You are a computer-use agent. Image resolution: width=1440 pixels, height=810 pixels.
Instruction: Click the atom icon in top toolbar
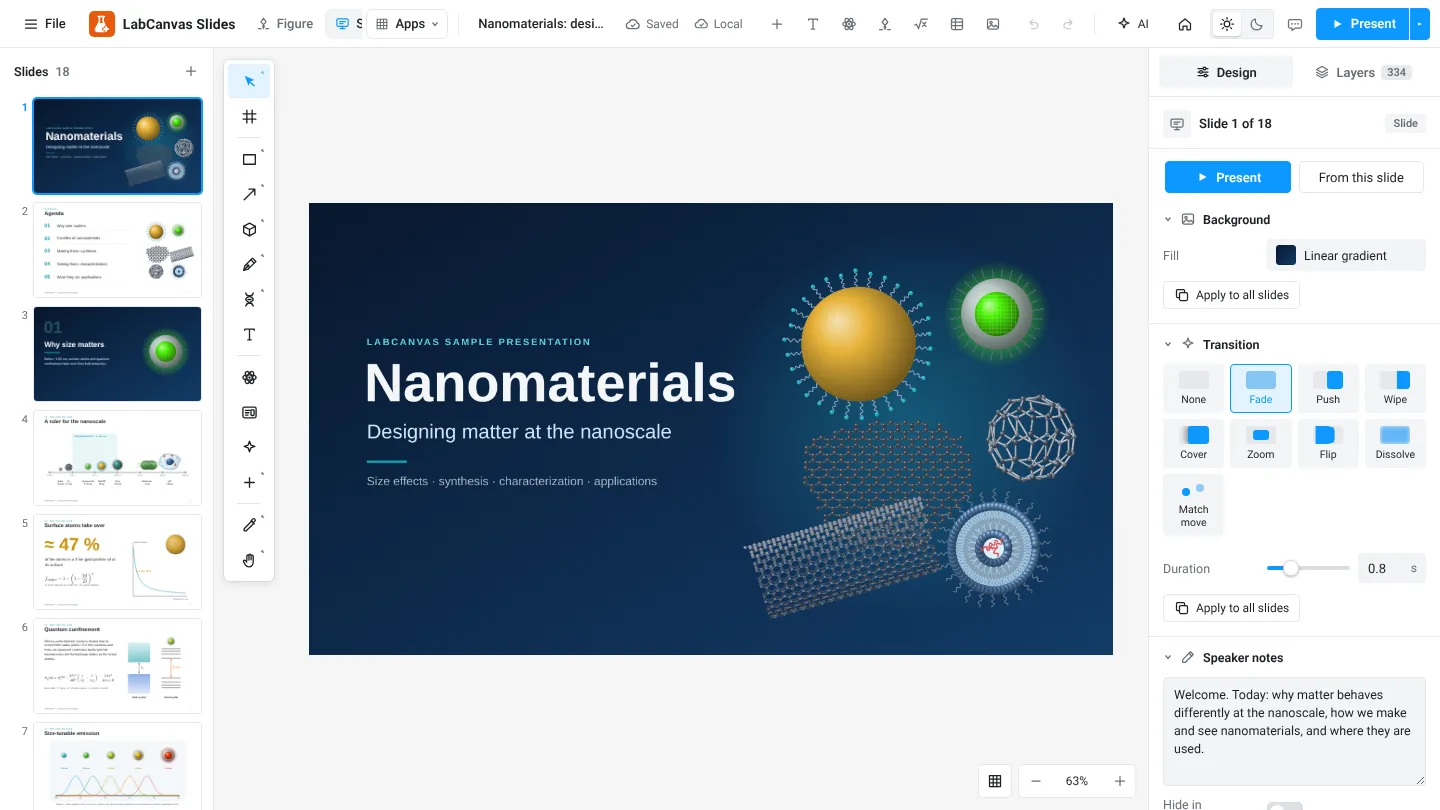pos(849,24)
